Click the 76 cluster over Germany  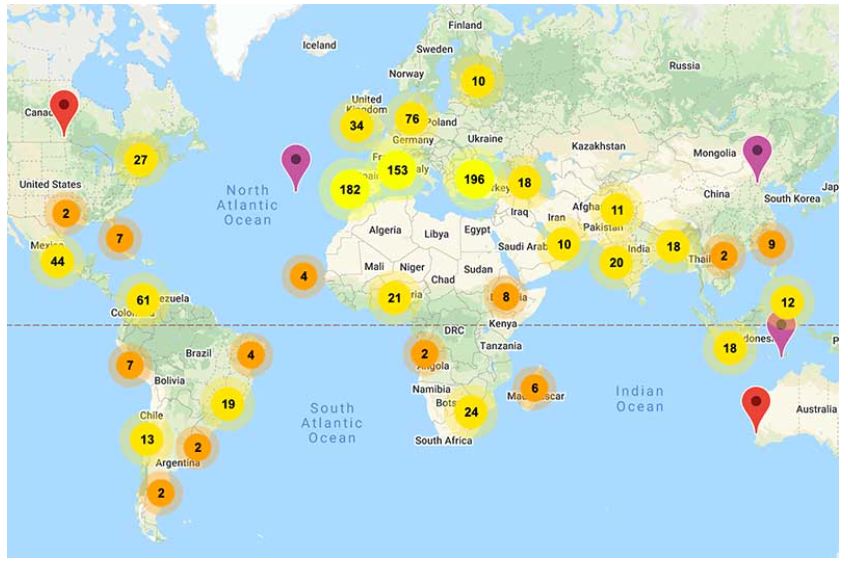412,119
